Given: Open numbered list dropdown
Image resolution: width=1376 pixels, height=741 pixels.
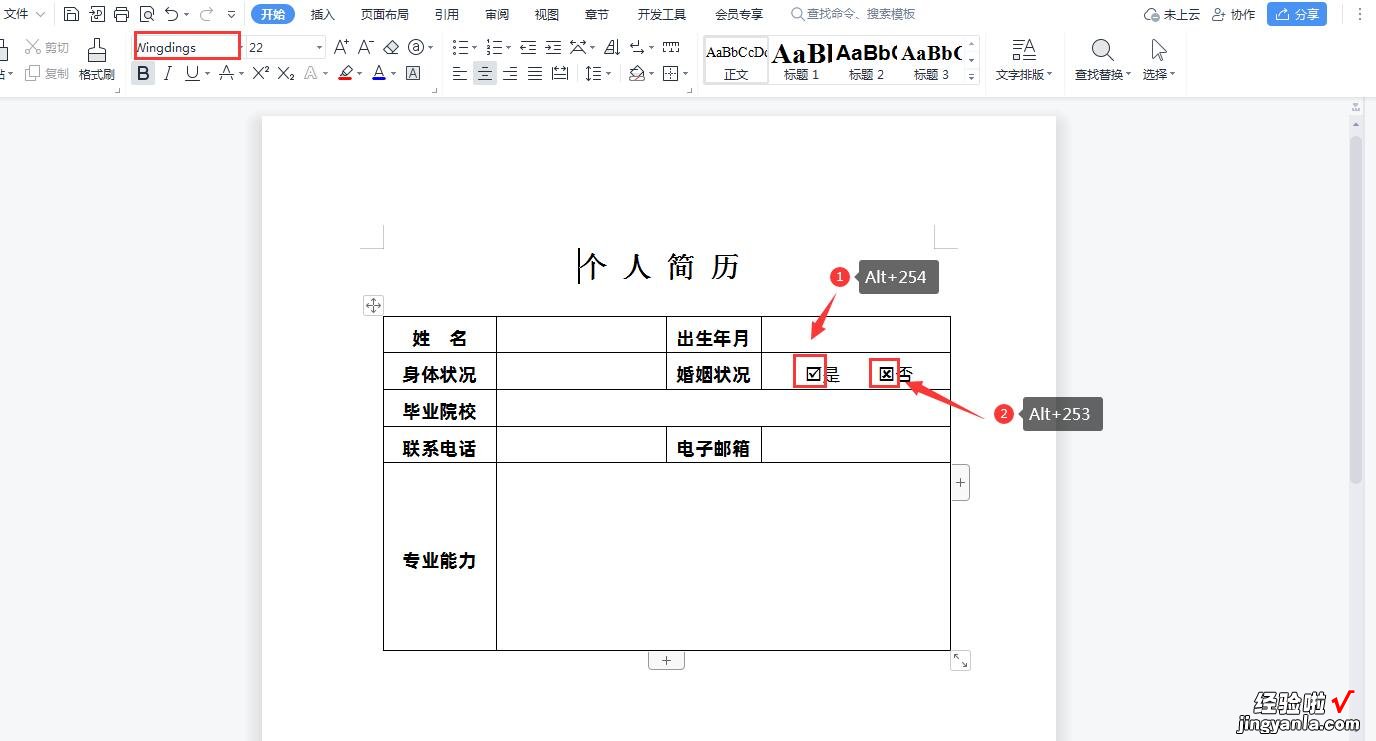Looking at the screenshot, I should (x=509, y=47).
